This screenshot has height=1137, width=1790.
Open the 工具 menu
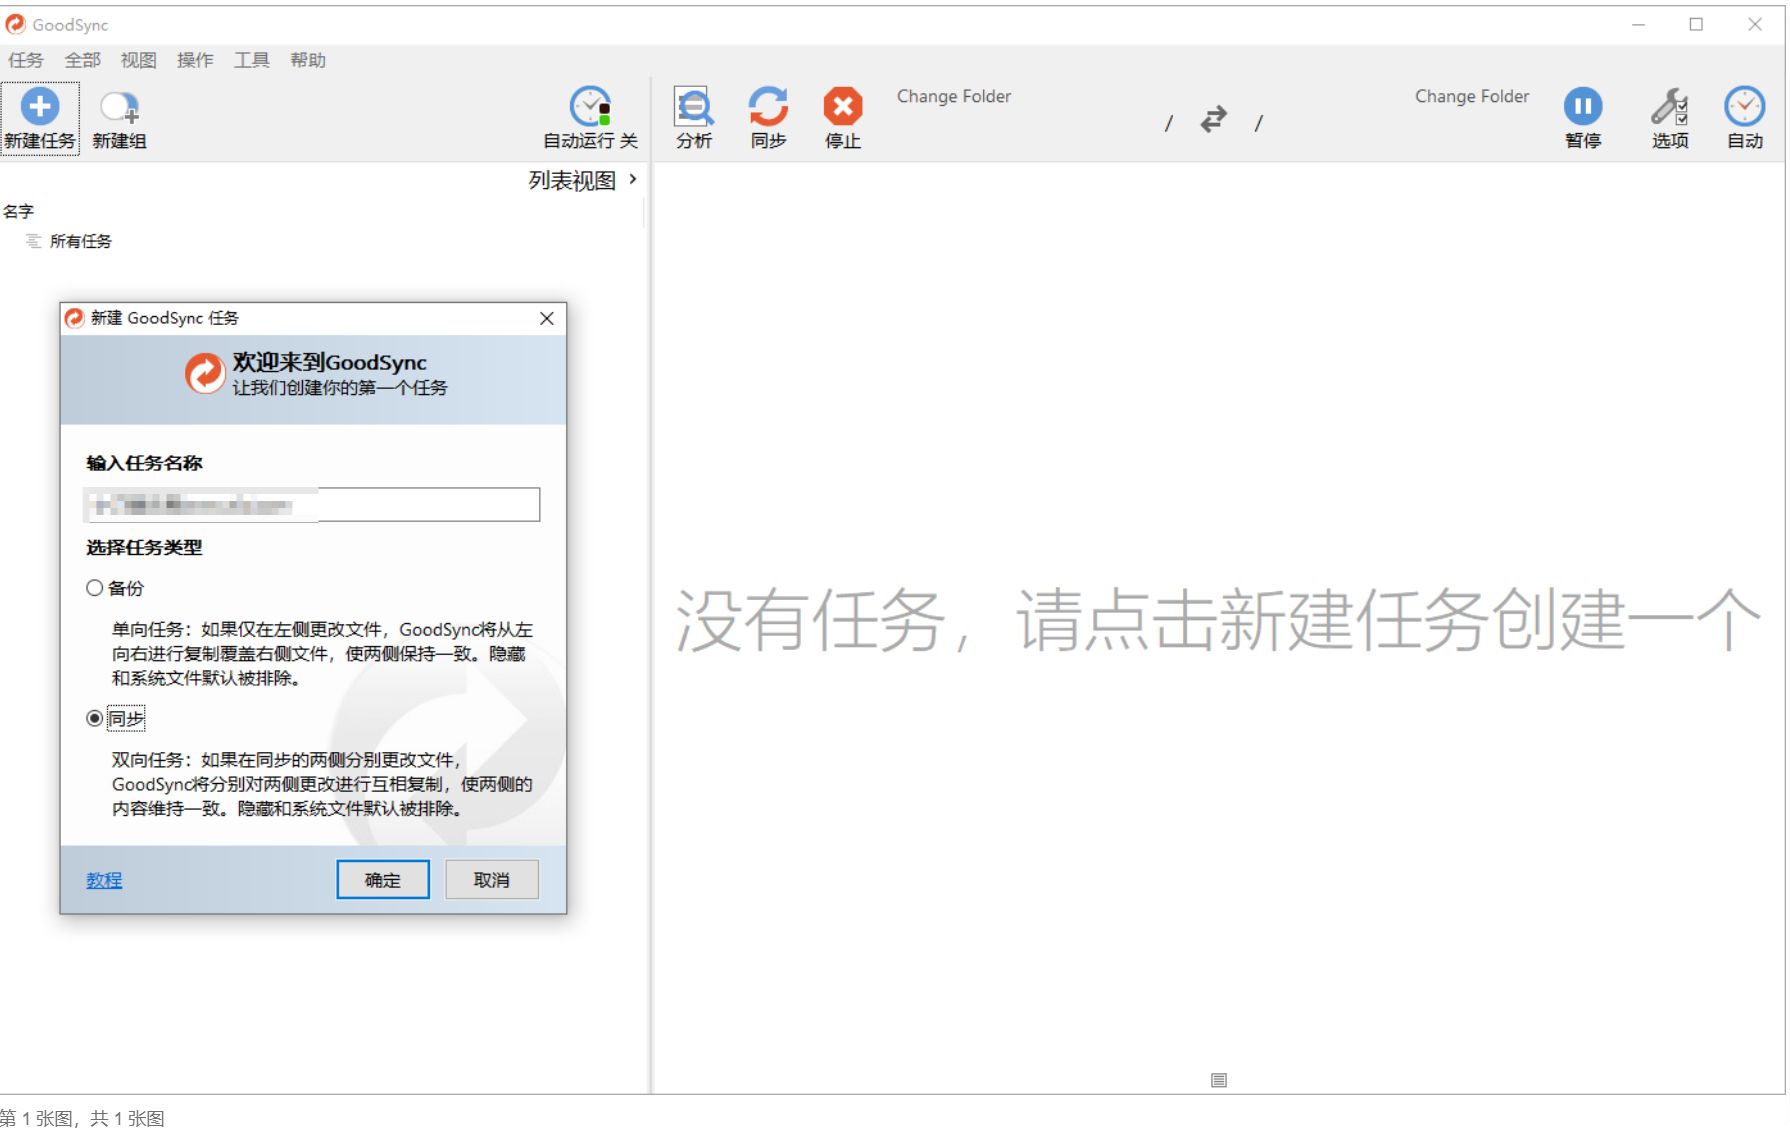[x=251, y=60]
